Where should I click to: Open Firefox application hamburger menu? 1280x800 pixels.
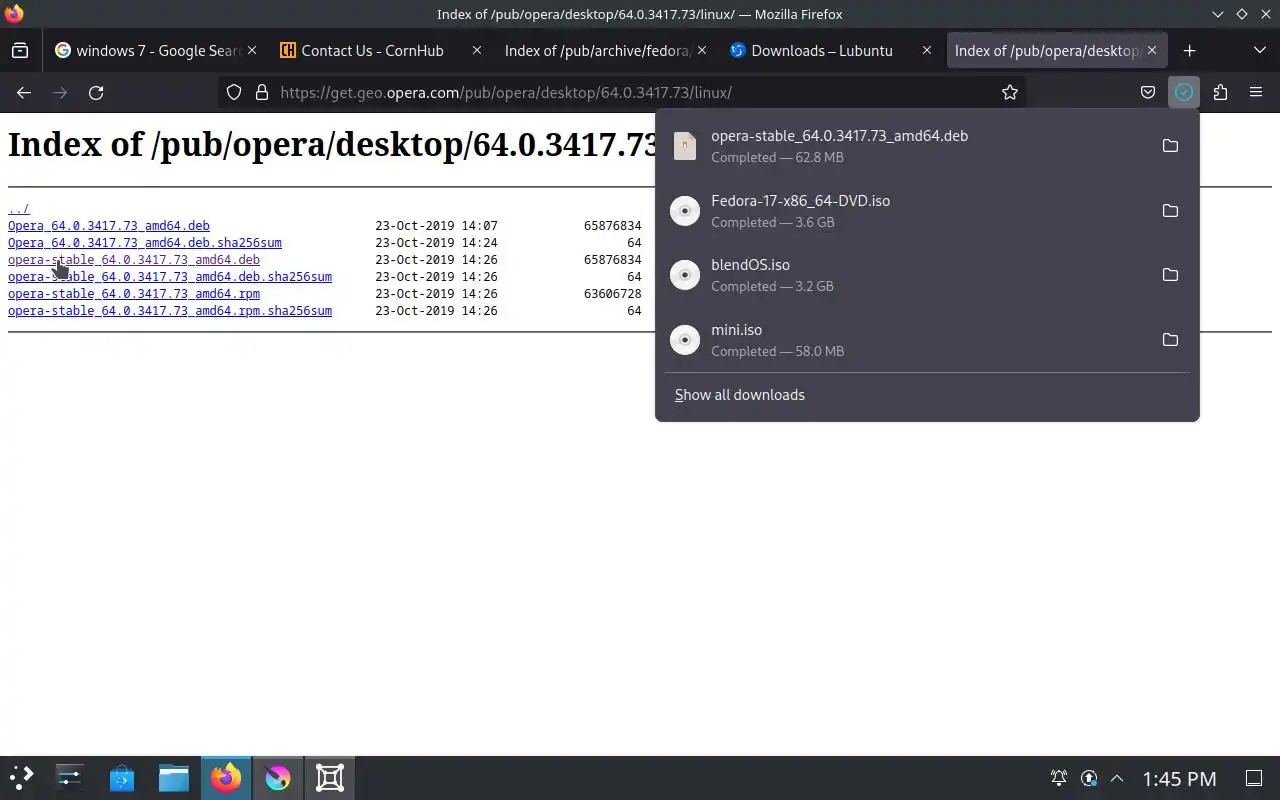(1256, 92)
